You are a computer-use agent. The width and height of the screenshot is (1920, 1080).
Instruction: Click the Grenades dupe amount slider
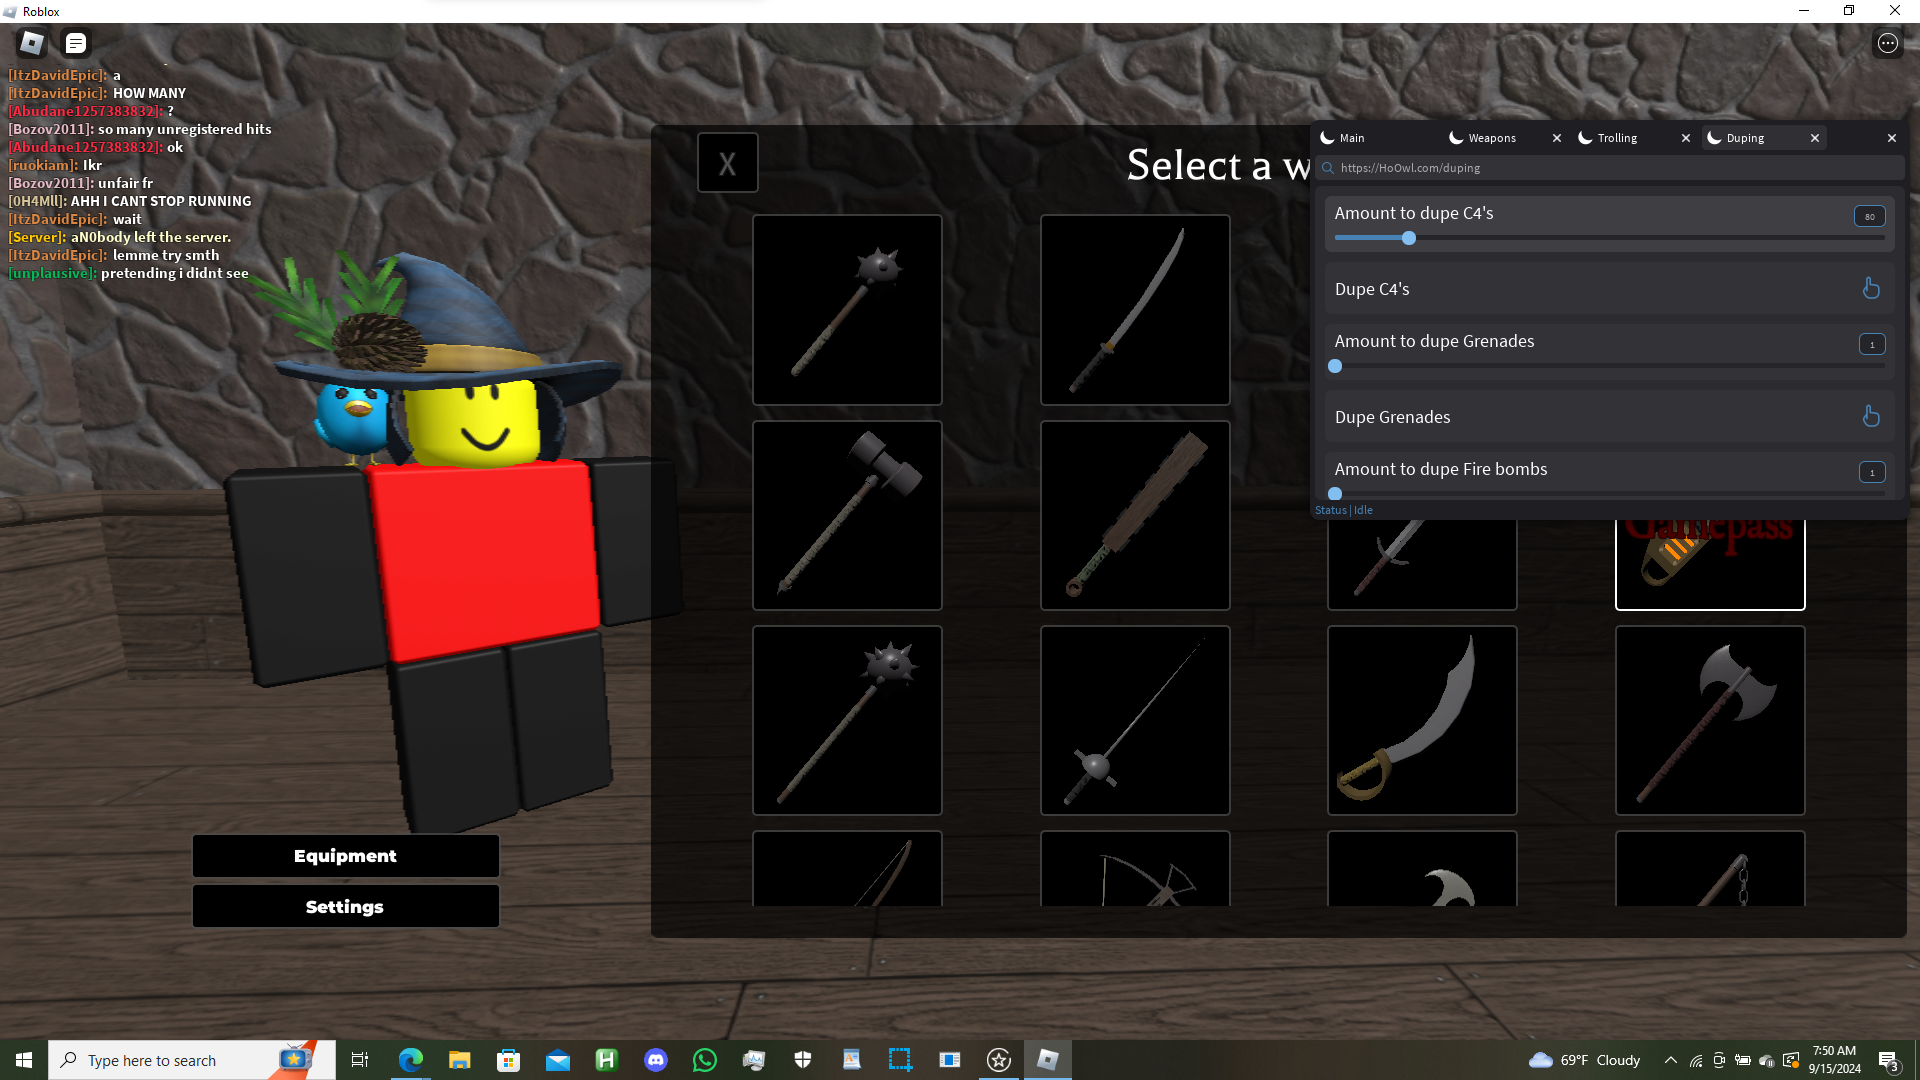click(1336, 366)
